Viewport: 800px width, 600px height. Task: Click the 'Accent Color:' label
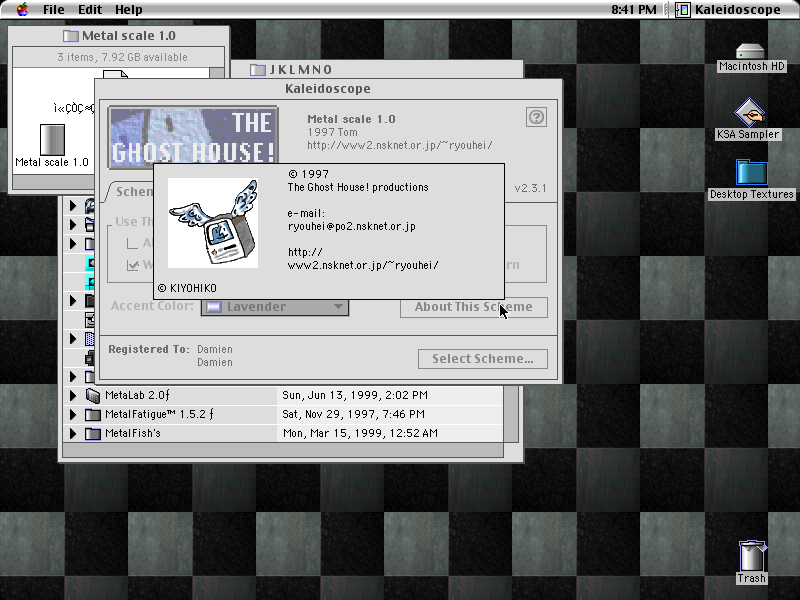pyautogui.click(x=152, y=306)
